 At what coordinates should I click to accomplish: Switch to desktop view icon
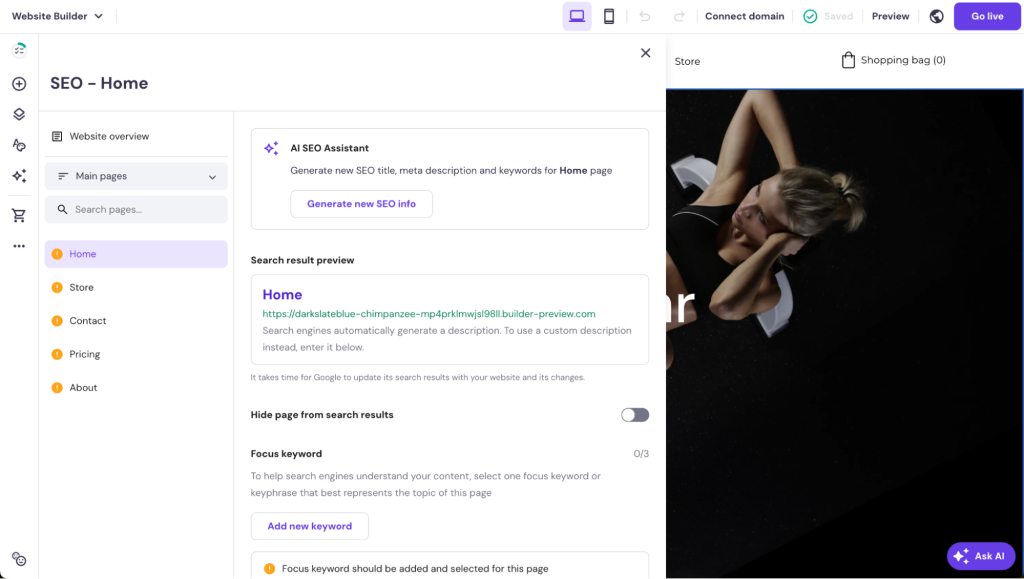[577, 16]
